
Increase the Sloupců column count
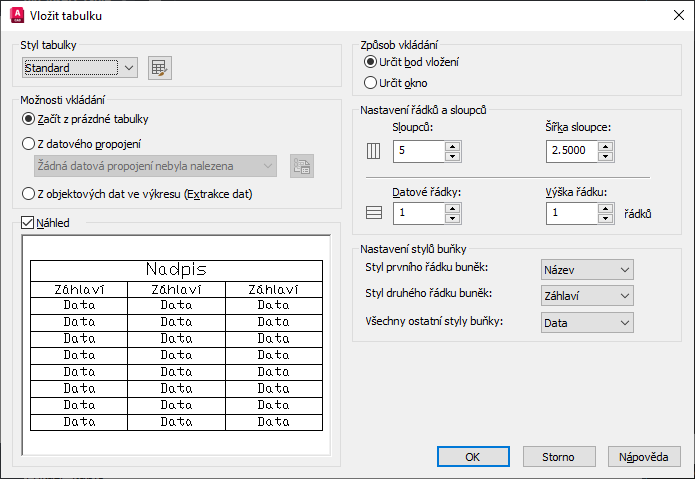(452, 147)
